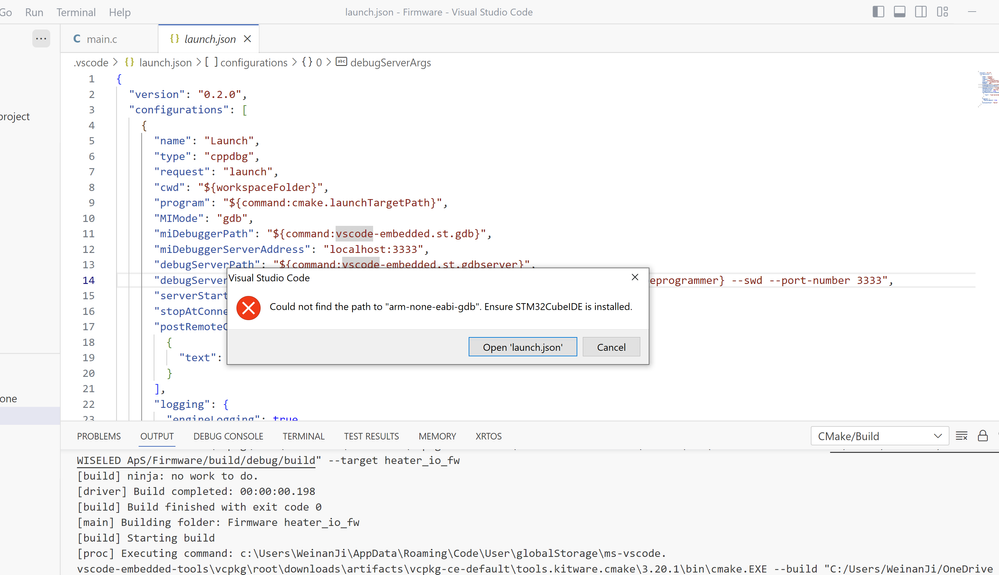Click the sidebar more actions ellipsis
Image resolution: width=999 pixels, height=575 pixels.
click(41, 38)
